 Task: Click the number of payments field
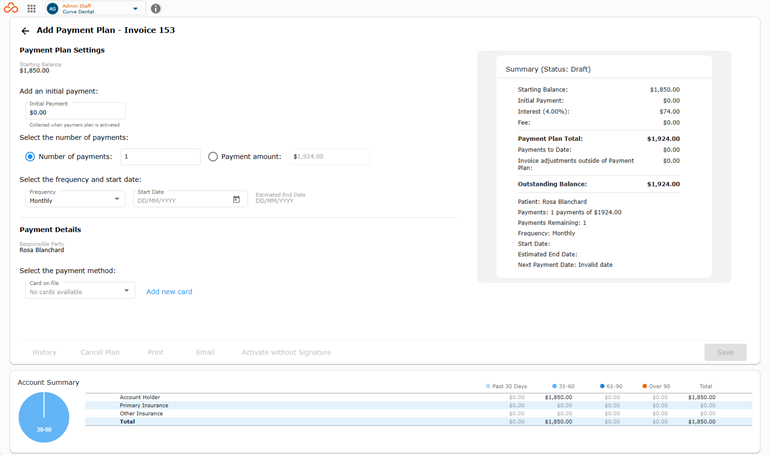click(x=160, y=157)
